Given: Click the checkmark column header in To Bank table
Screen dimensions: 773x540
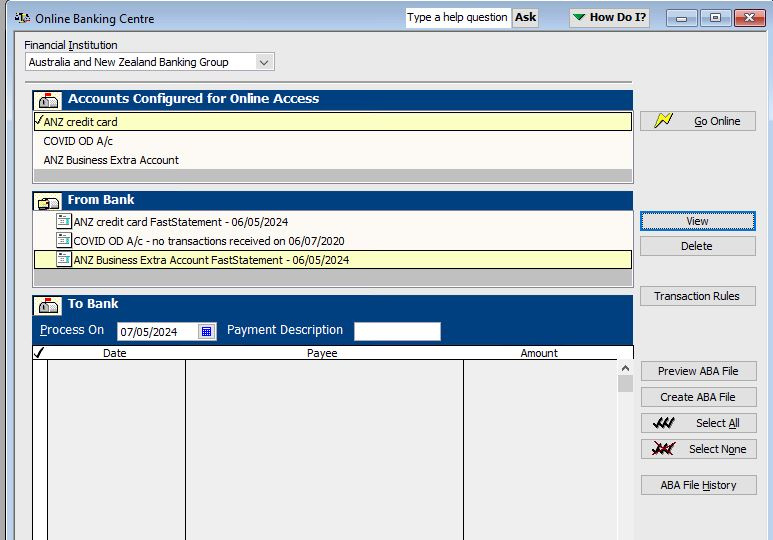Looking at the screenshot, I should [39, 352].
